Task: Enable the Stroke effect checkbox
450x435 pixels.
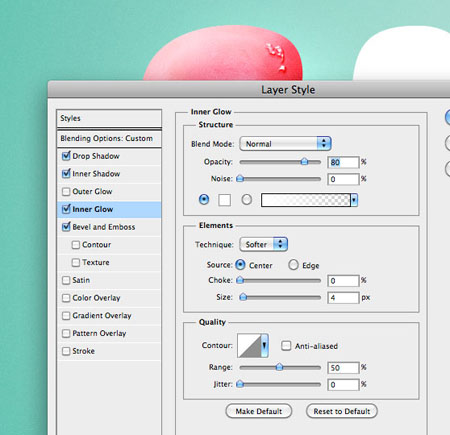Action: coord(66,351)
